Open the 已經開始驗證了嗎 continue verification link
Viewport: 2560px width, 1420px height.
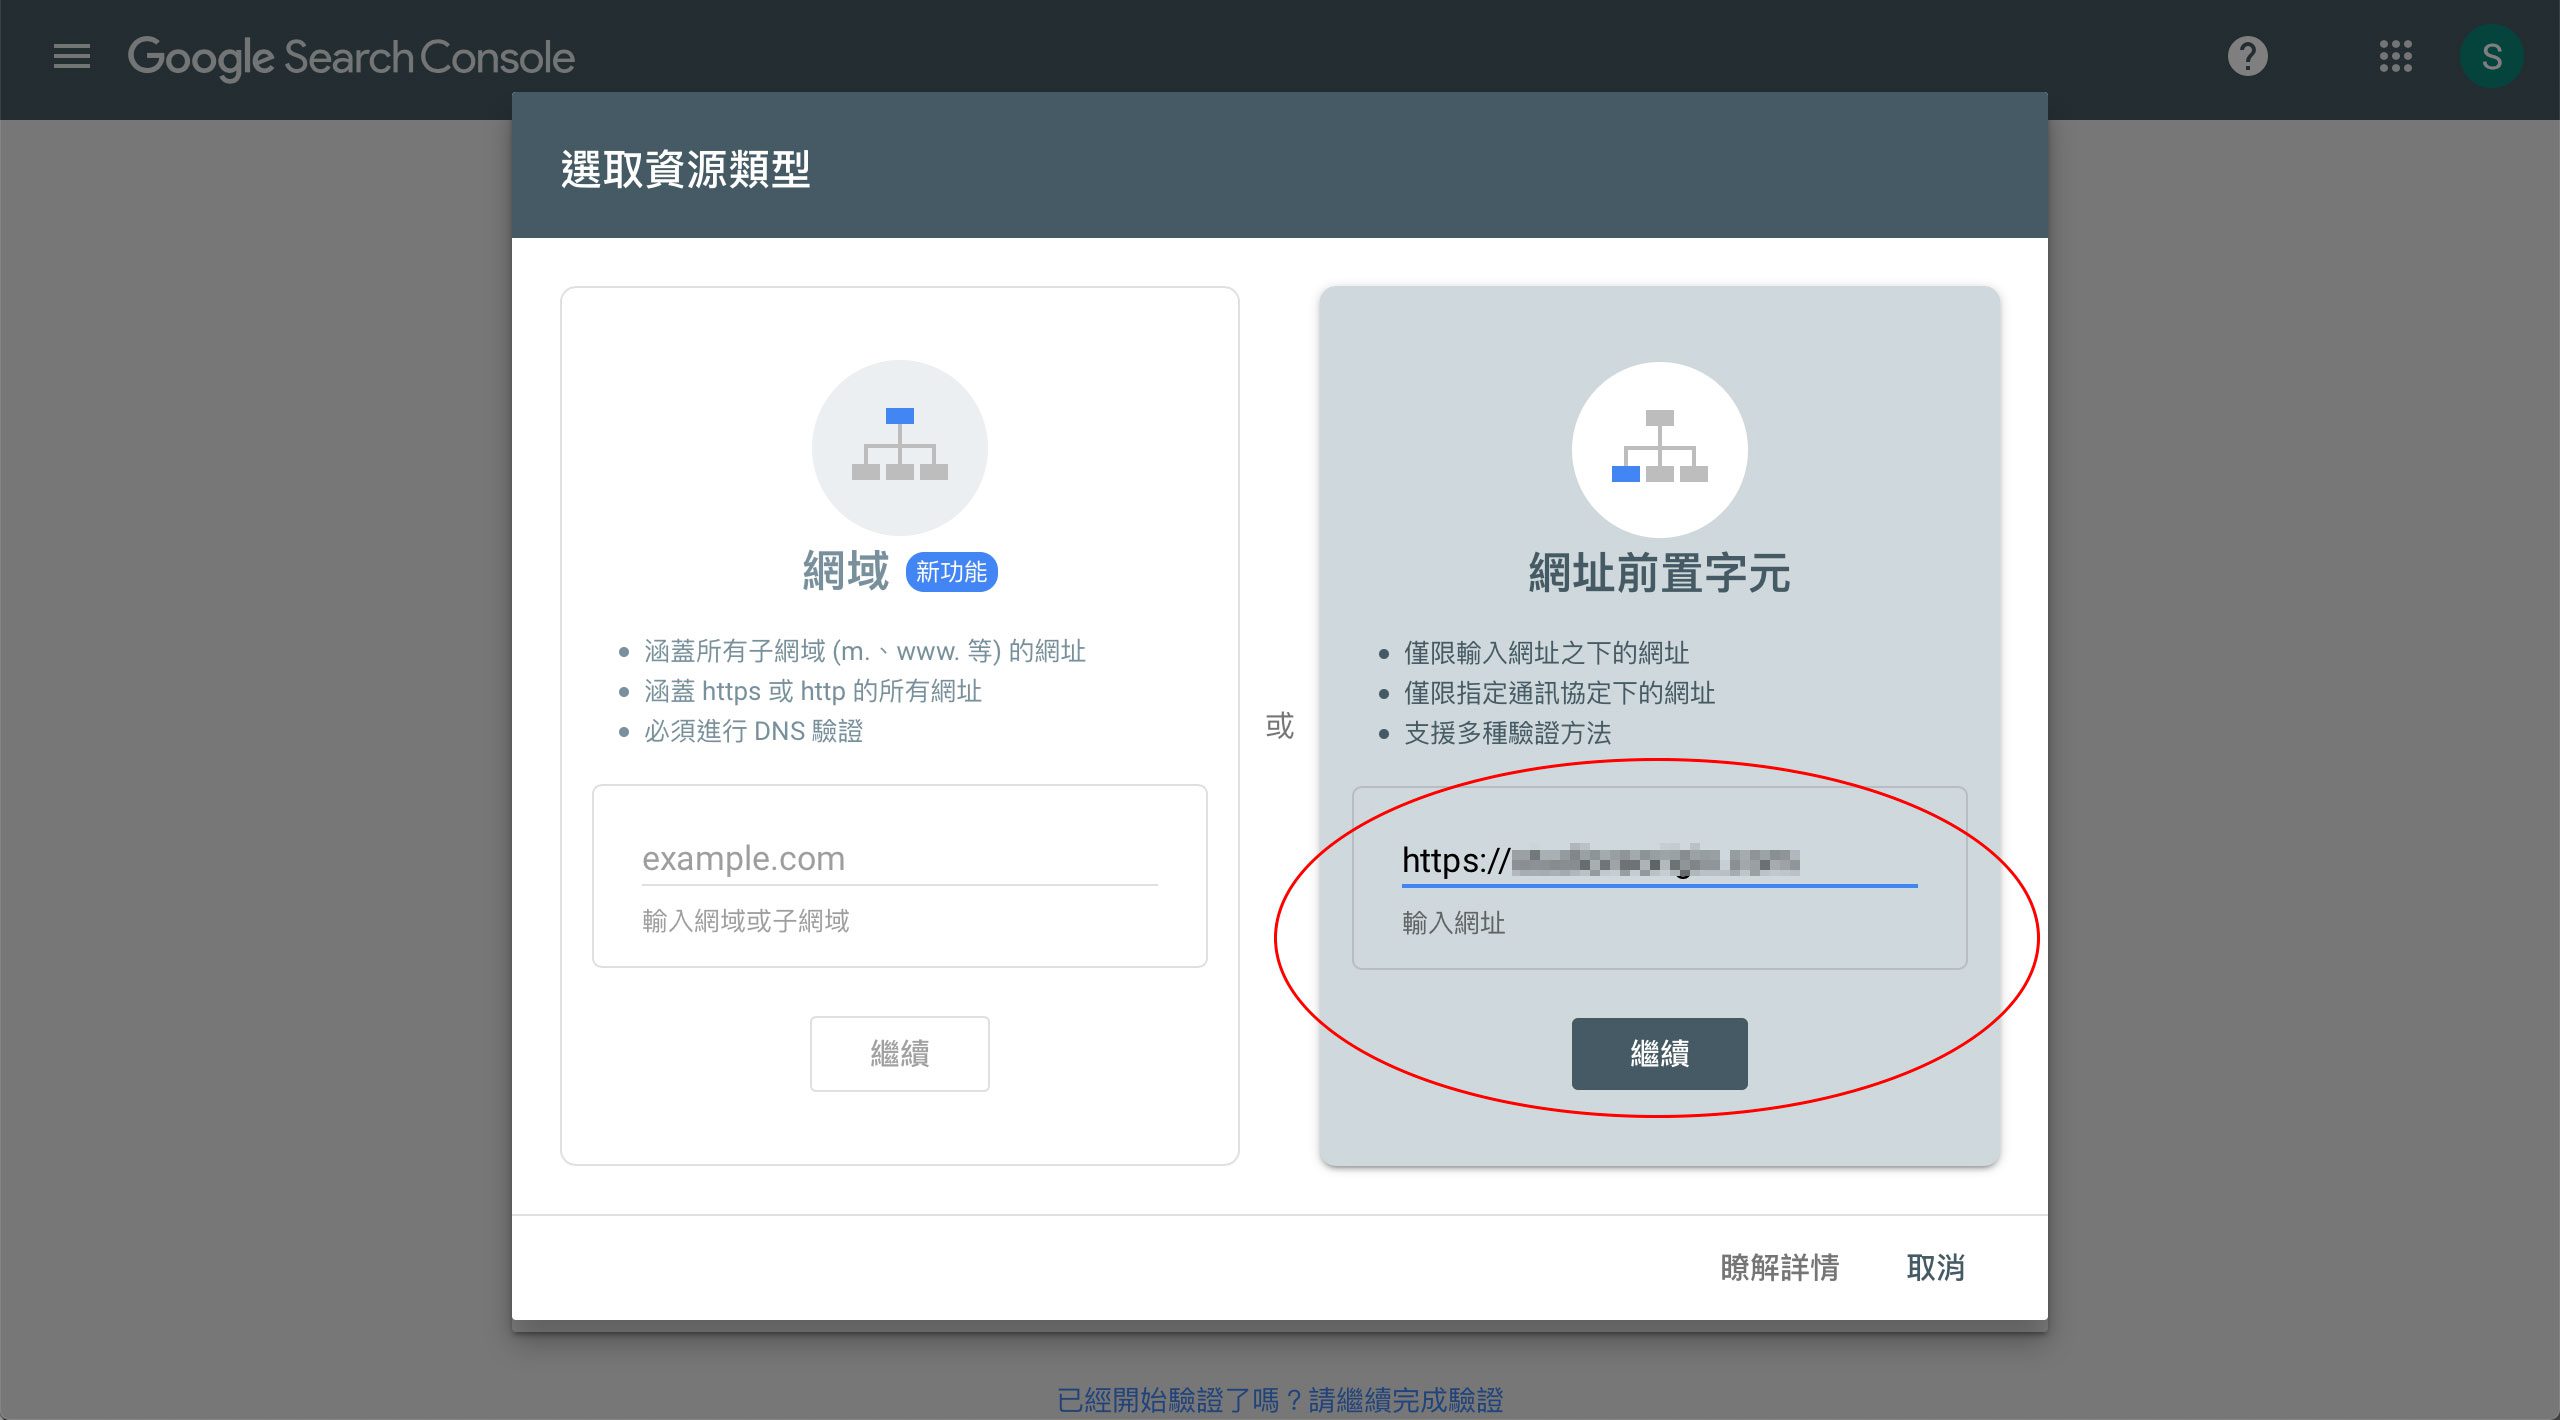1279,1399
